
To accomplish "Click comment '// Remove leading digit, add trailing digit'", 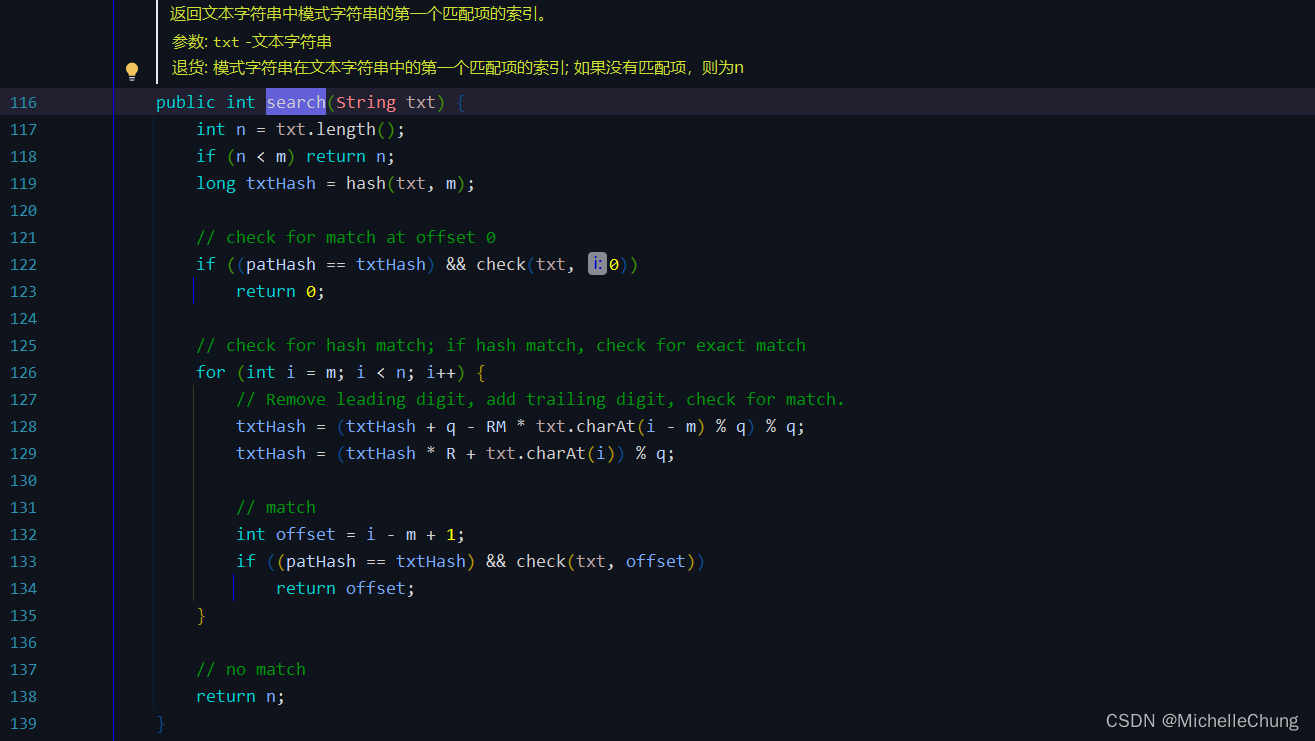I will [x=541, y=399].
